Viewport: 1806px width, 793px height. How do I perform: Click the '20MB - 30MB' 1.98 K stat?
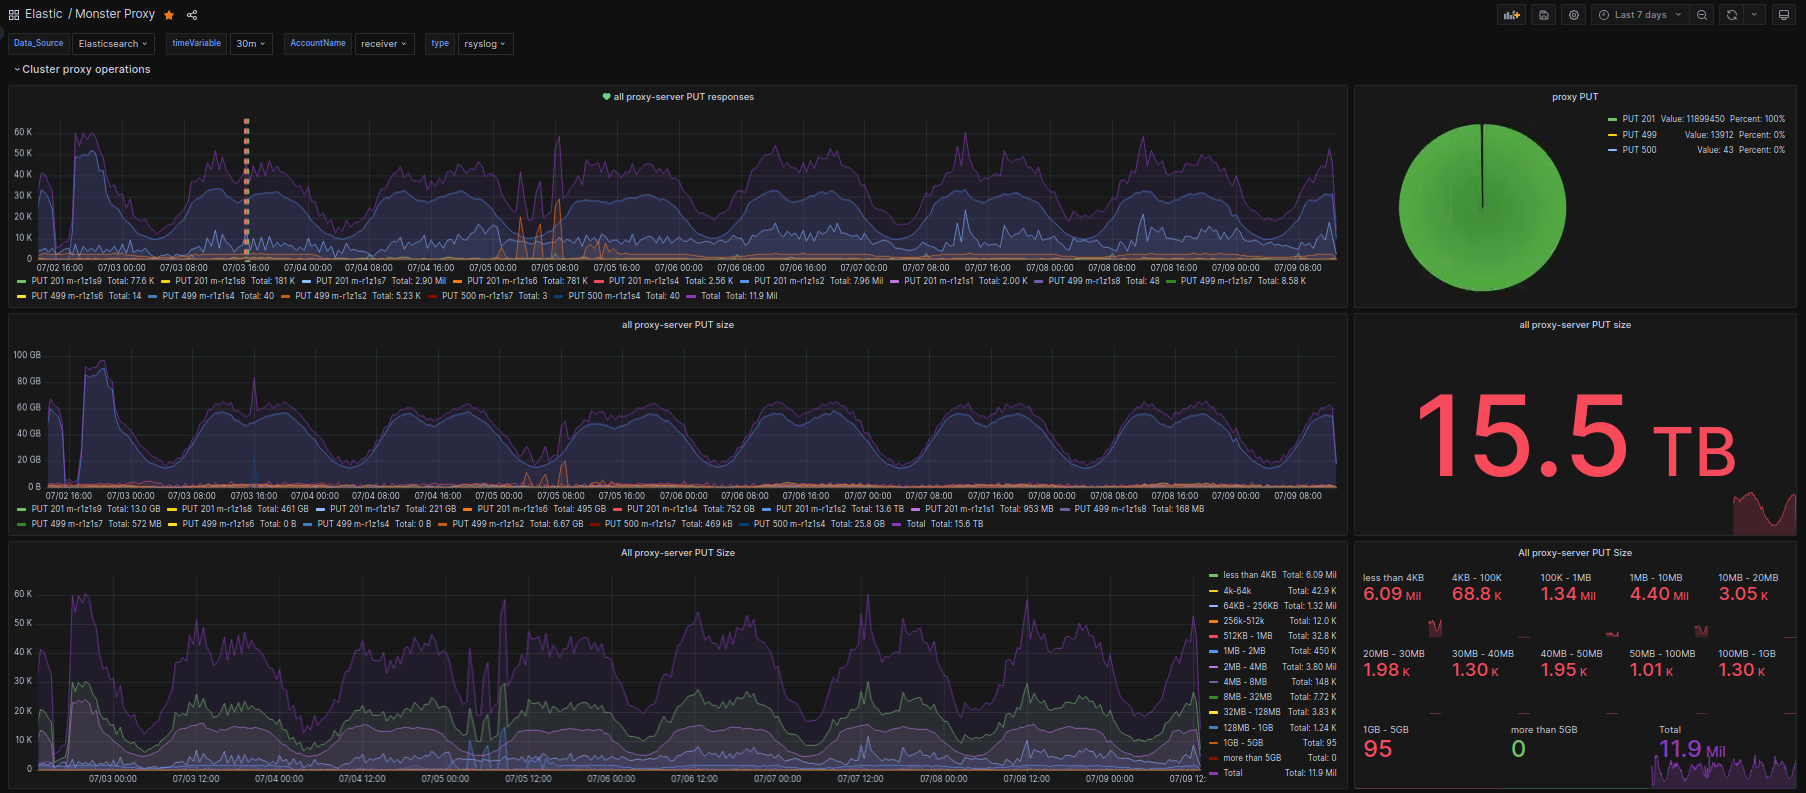(1399, 680)
